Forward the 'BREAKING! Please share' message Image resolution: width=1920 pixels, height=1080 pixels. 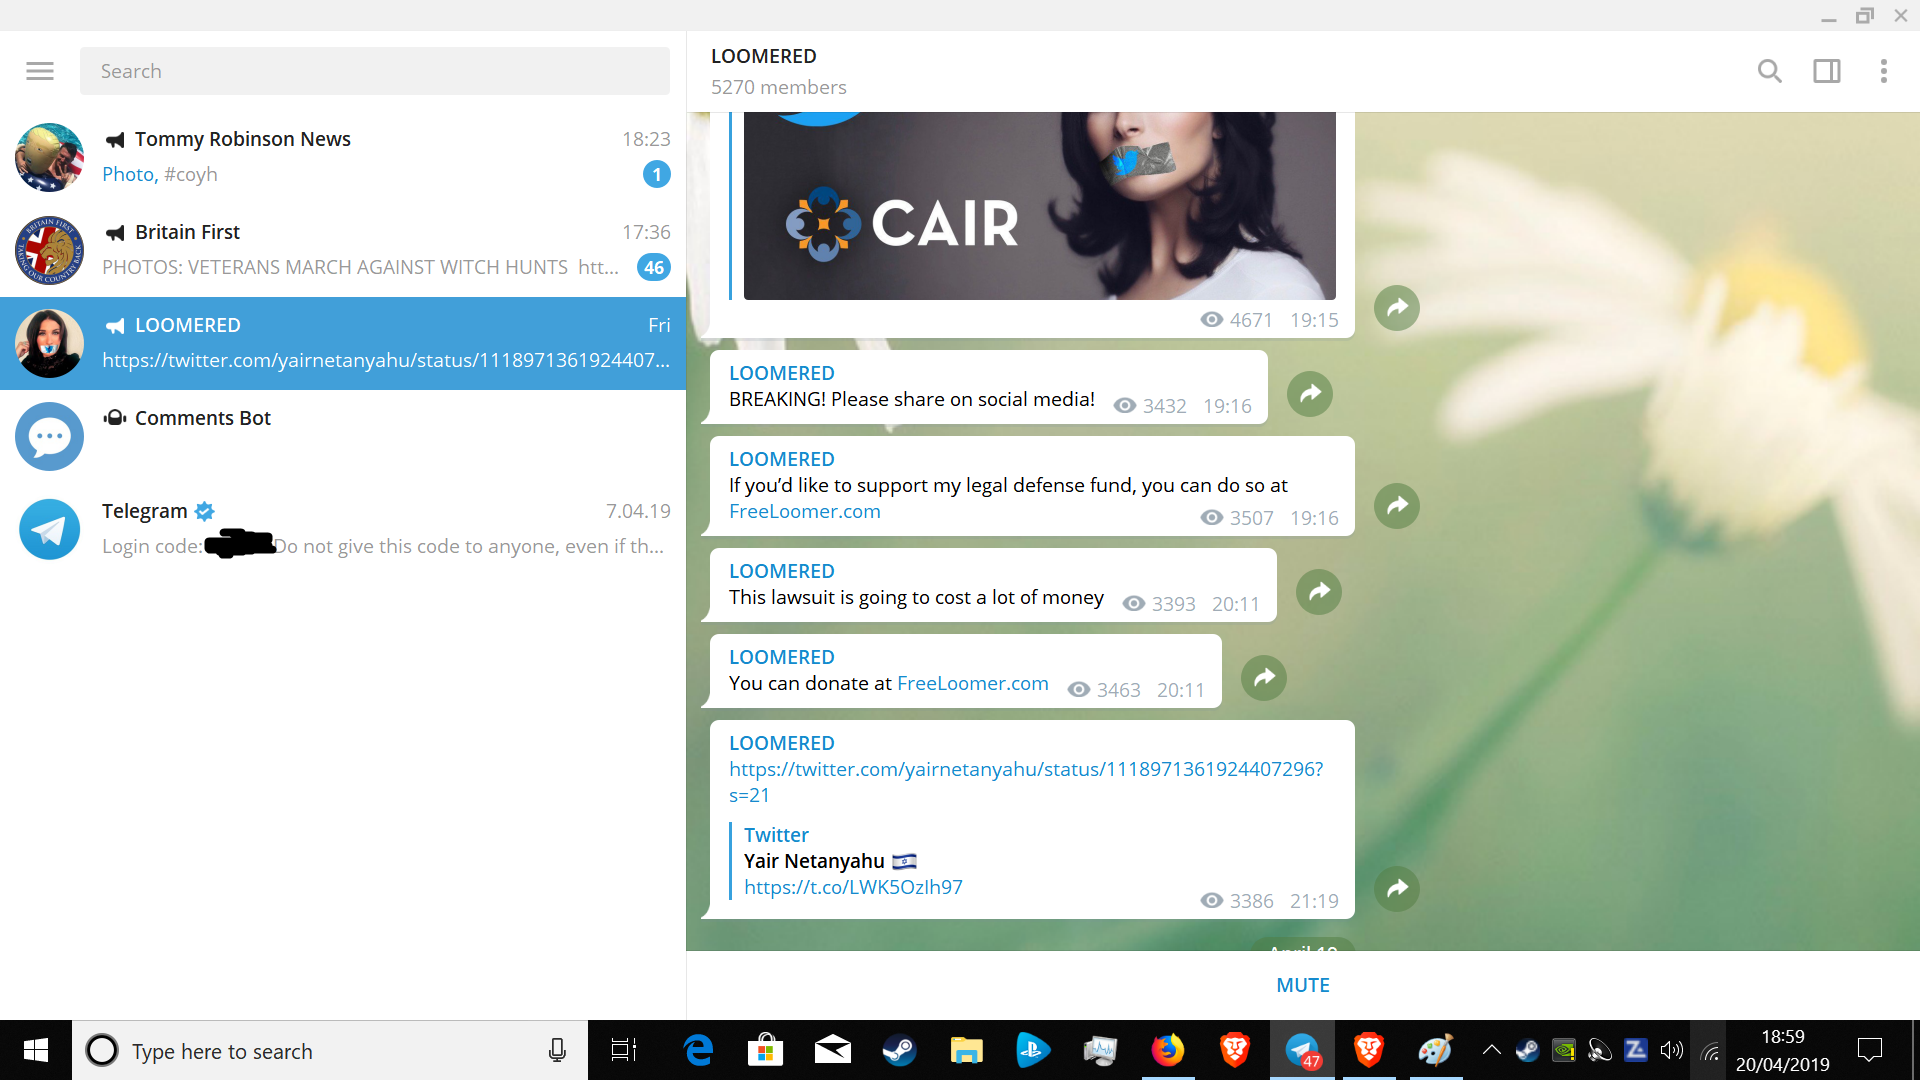1310,394
